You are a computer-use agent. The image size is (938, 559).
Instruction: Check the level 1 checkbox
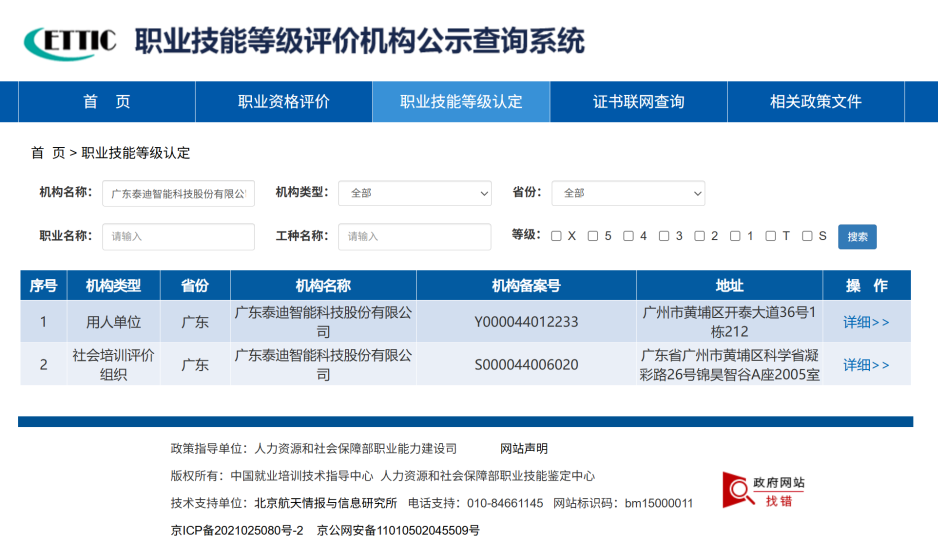point(735,236)
